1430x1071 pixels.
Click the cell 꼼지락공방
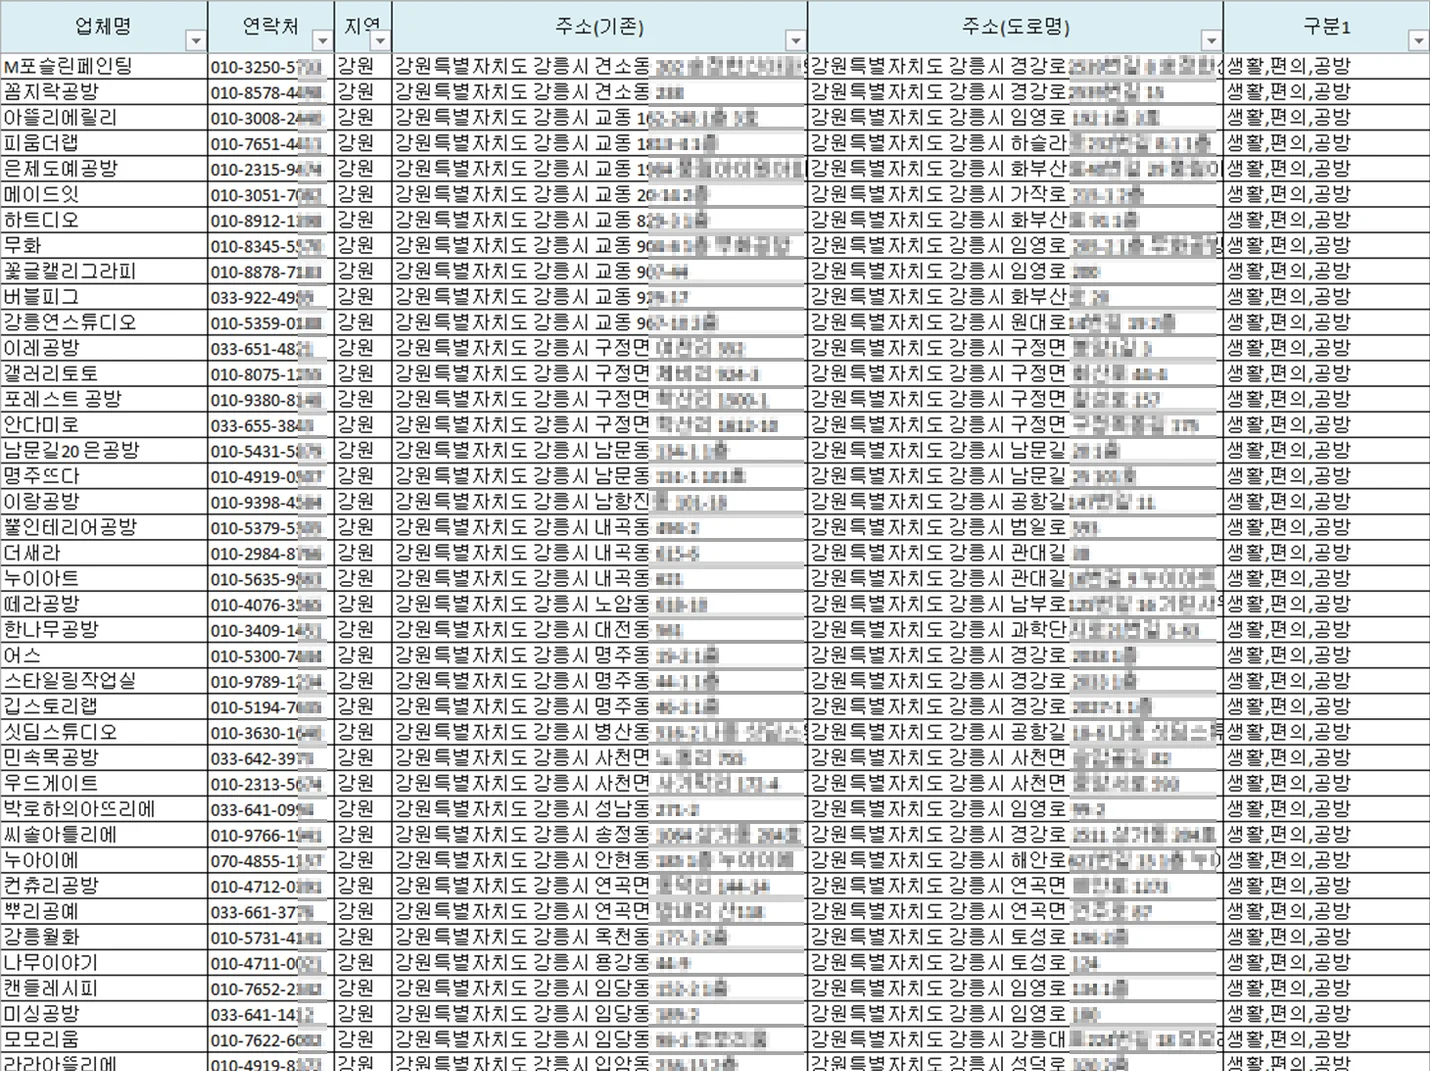pos(104,92)
